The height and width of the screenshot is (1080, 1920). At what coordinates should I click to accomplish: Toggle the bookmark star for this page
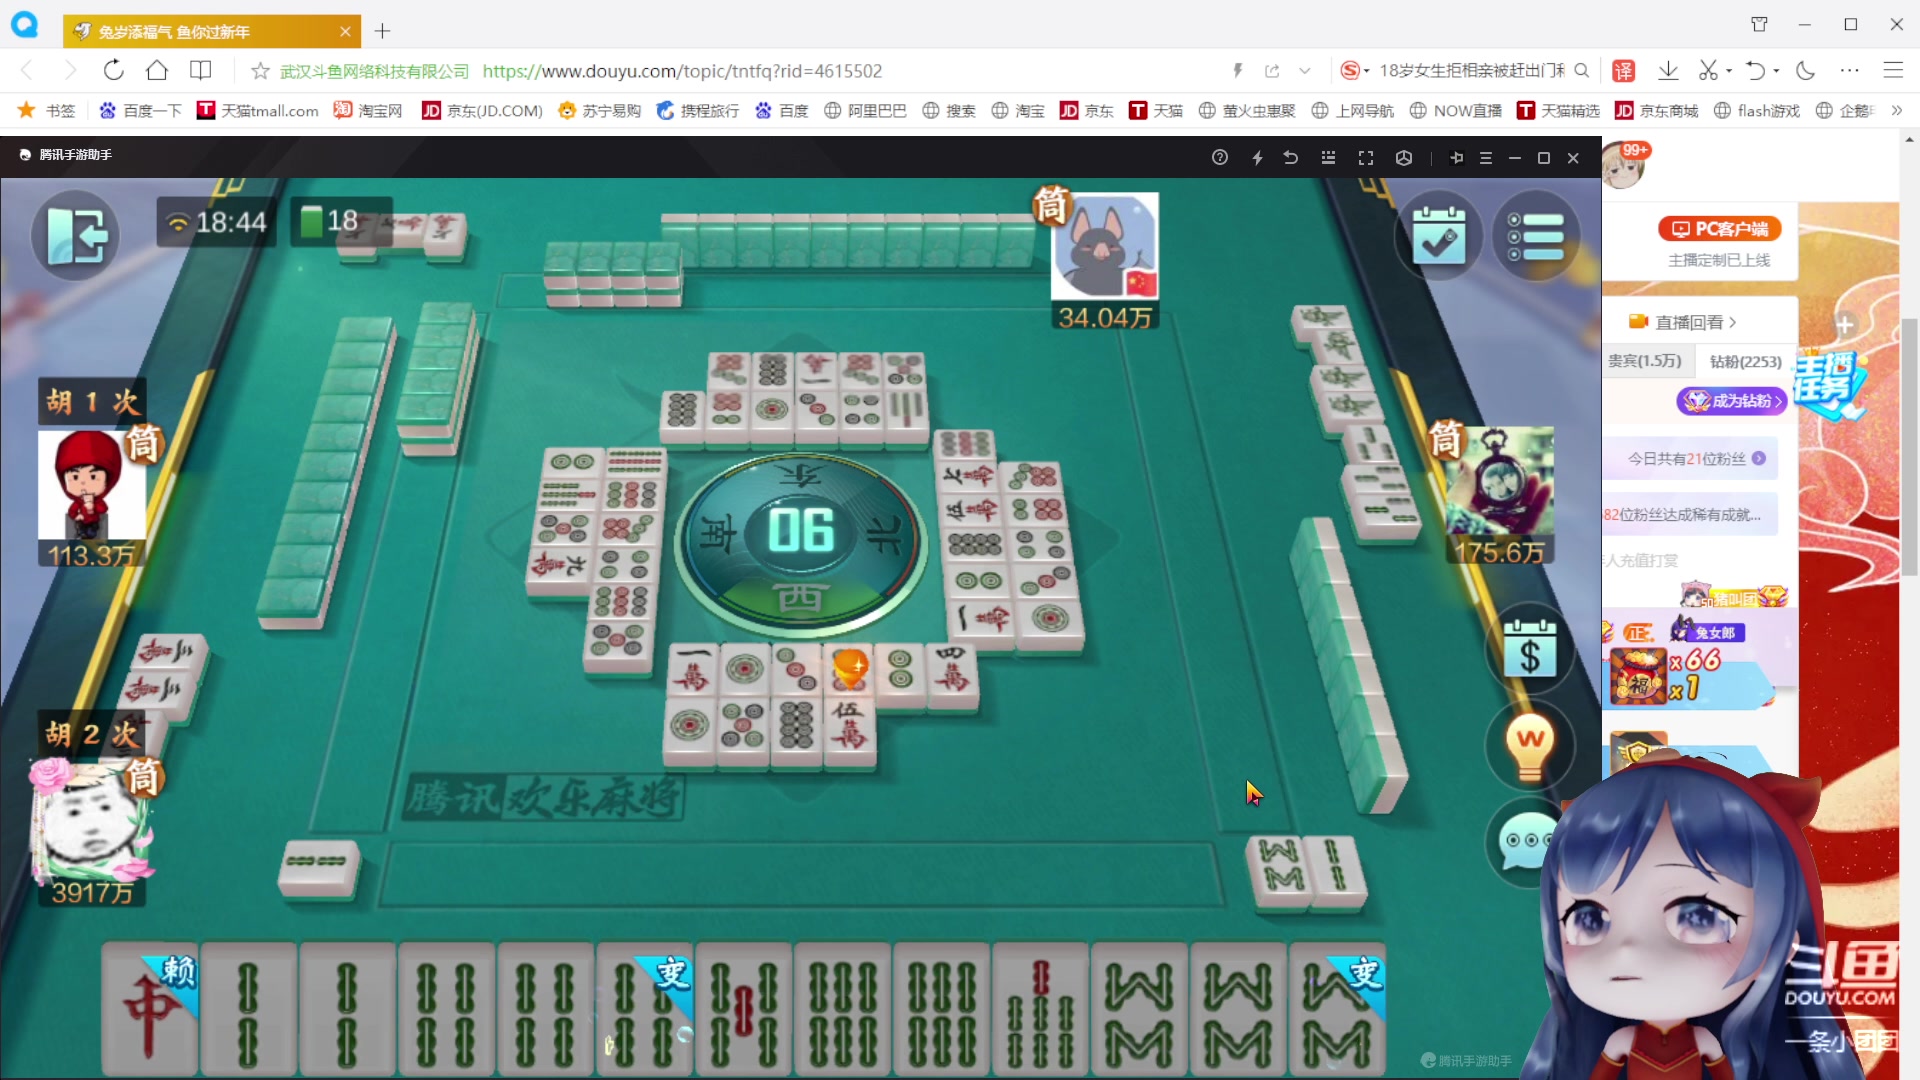260,71
